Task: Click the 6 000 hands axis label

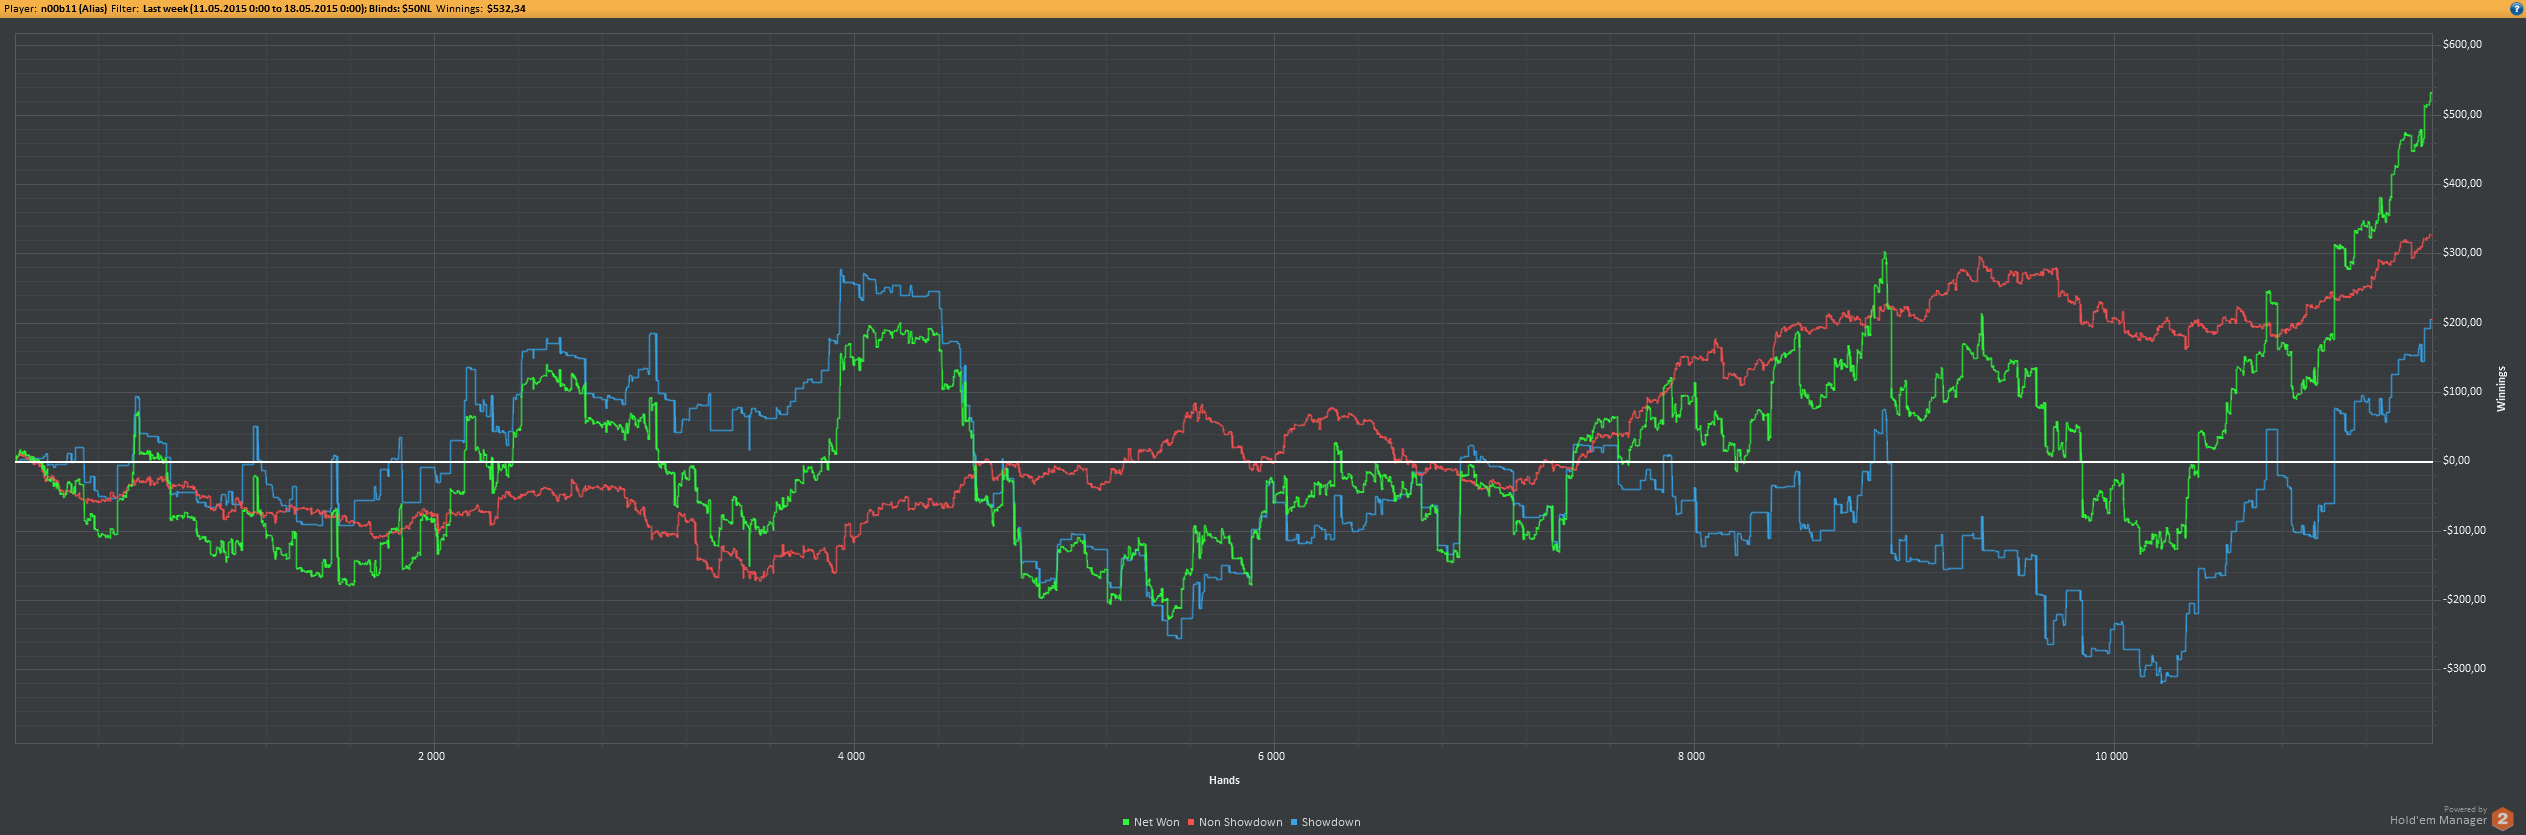Action: (x=1271, y=756)
